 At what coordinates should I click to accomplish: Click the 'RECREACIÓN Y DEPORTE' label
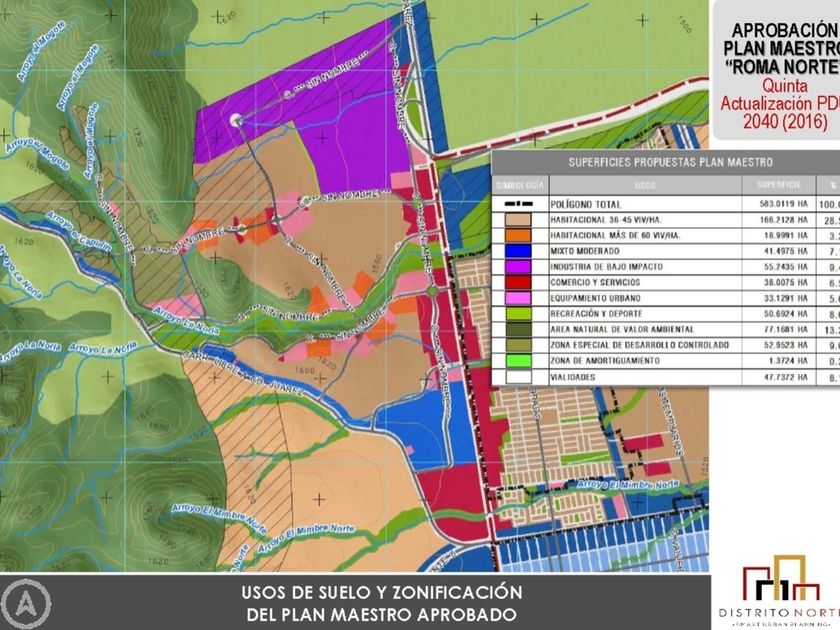(x=596, y=314)
